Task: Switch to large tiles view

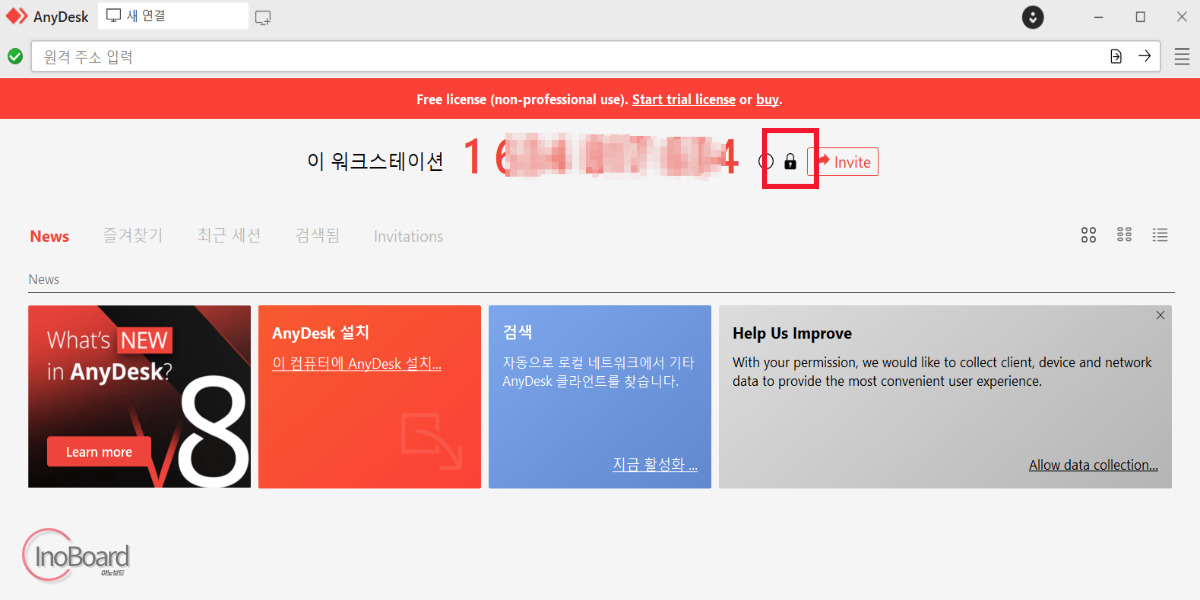Action: 1089,235
